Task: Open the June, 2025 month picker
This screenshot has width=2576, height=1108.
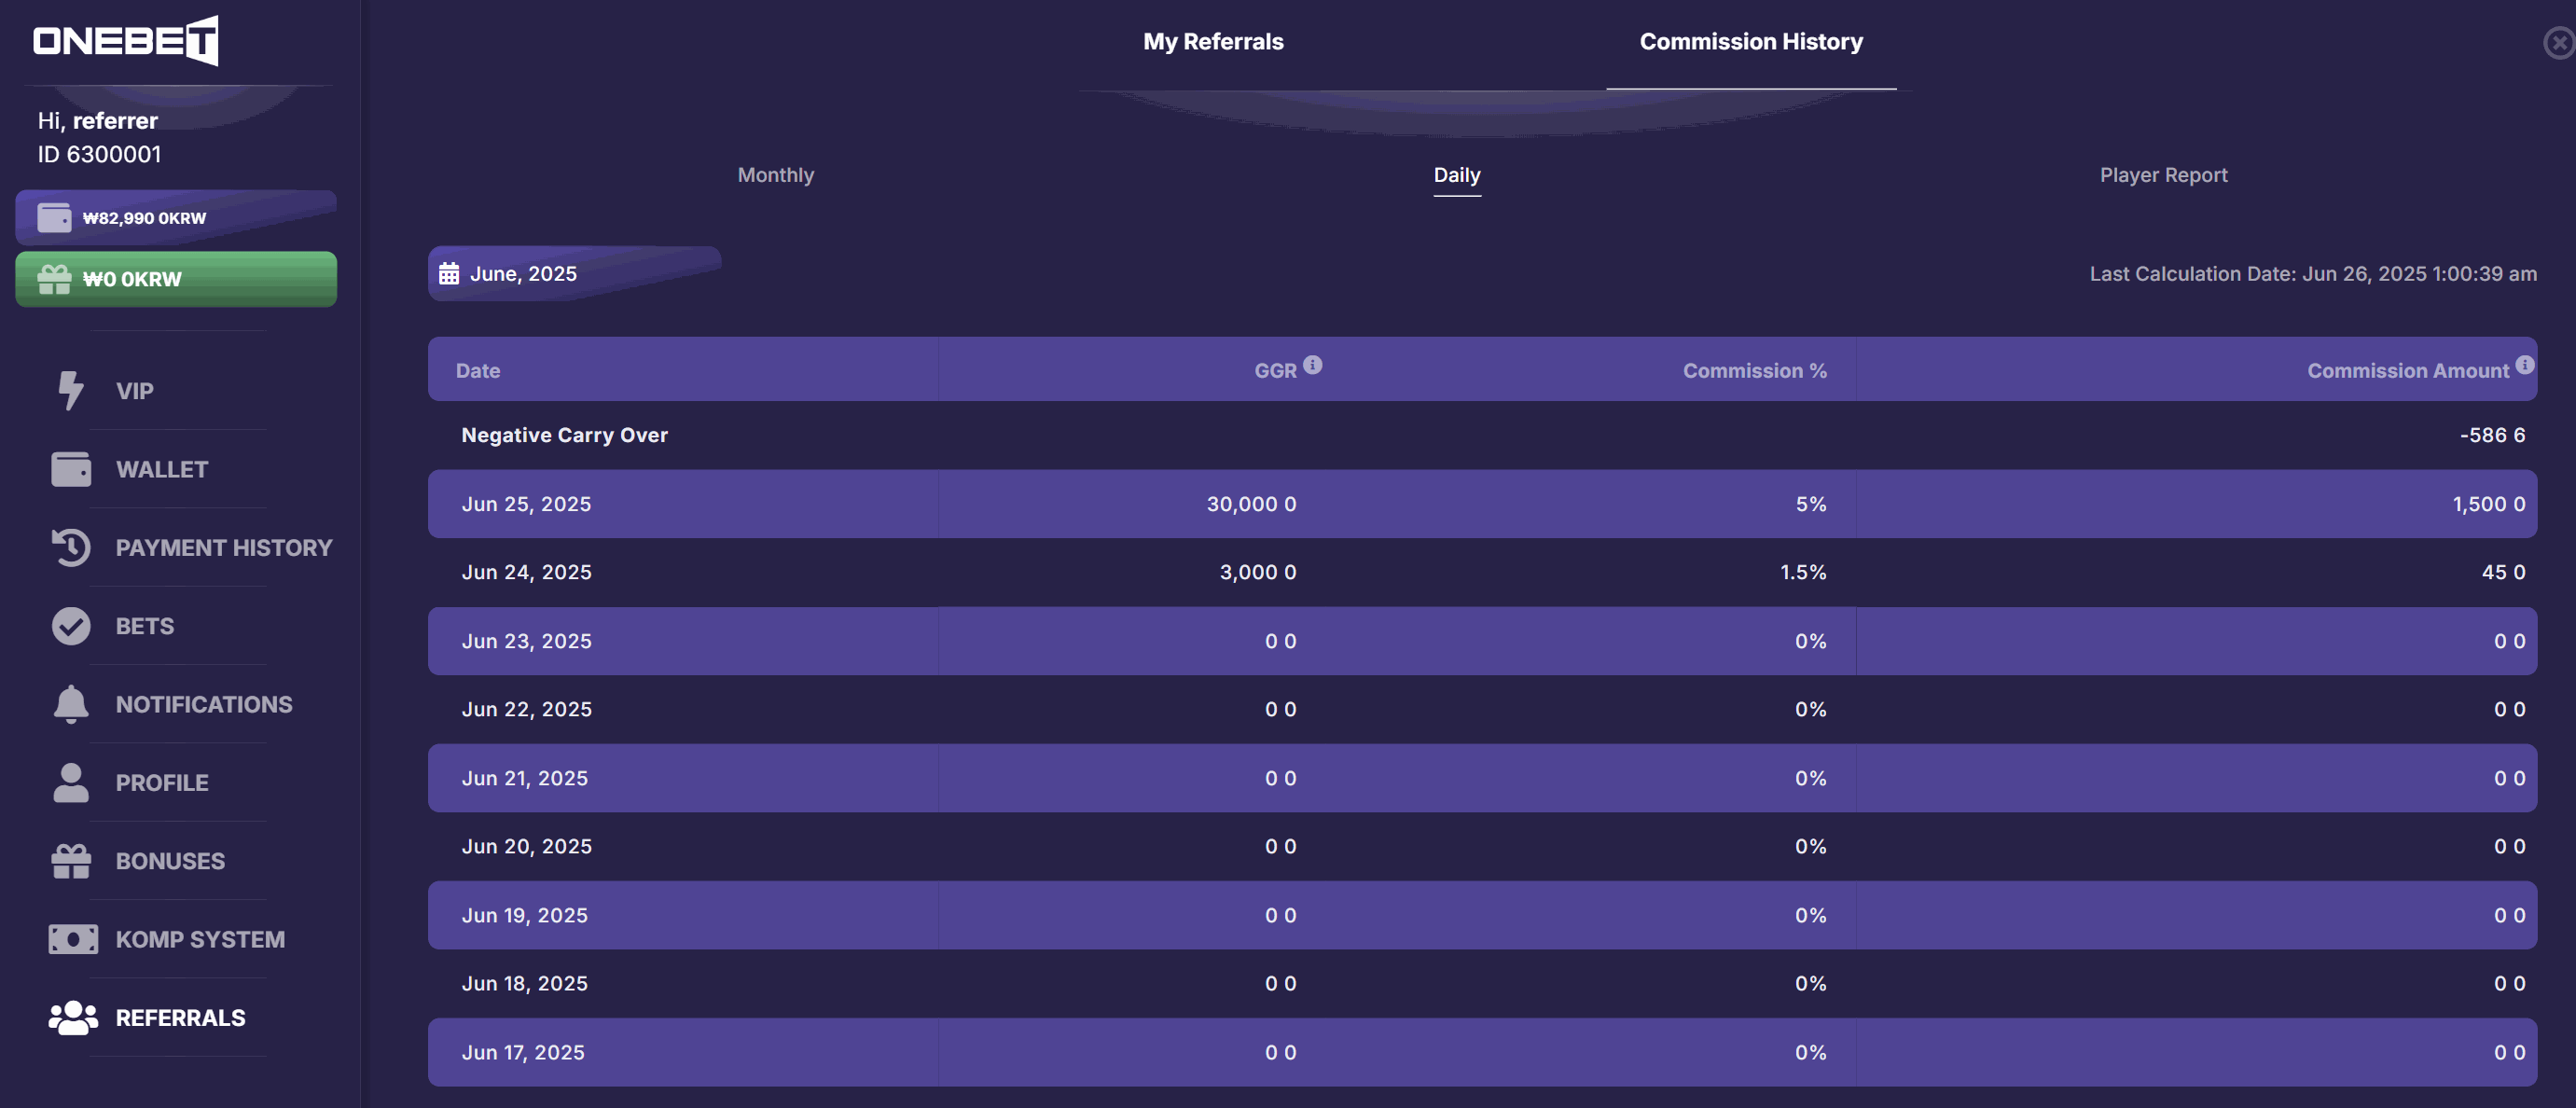Action: [575, 273]
